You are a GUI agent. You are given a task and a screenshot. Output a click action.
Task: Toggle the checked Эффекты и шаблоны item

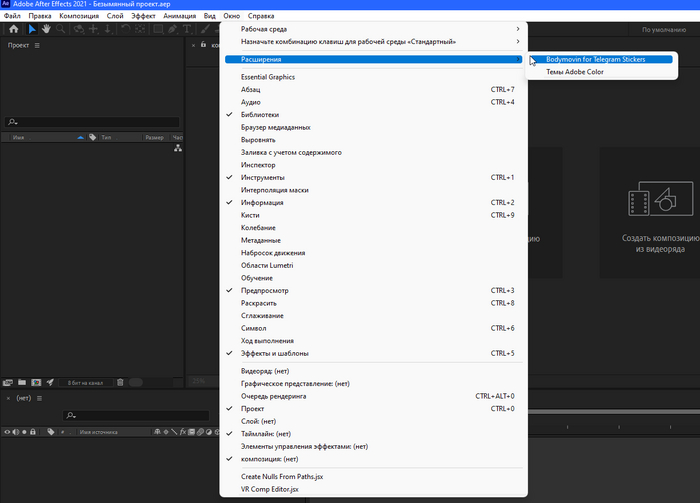[x=274, y=353]
